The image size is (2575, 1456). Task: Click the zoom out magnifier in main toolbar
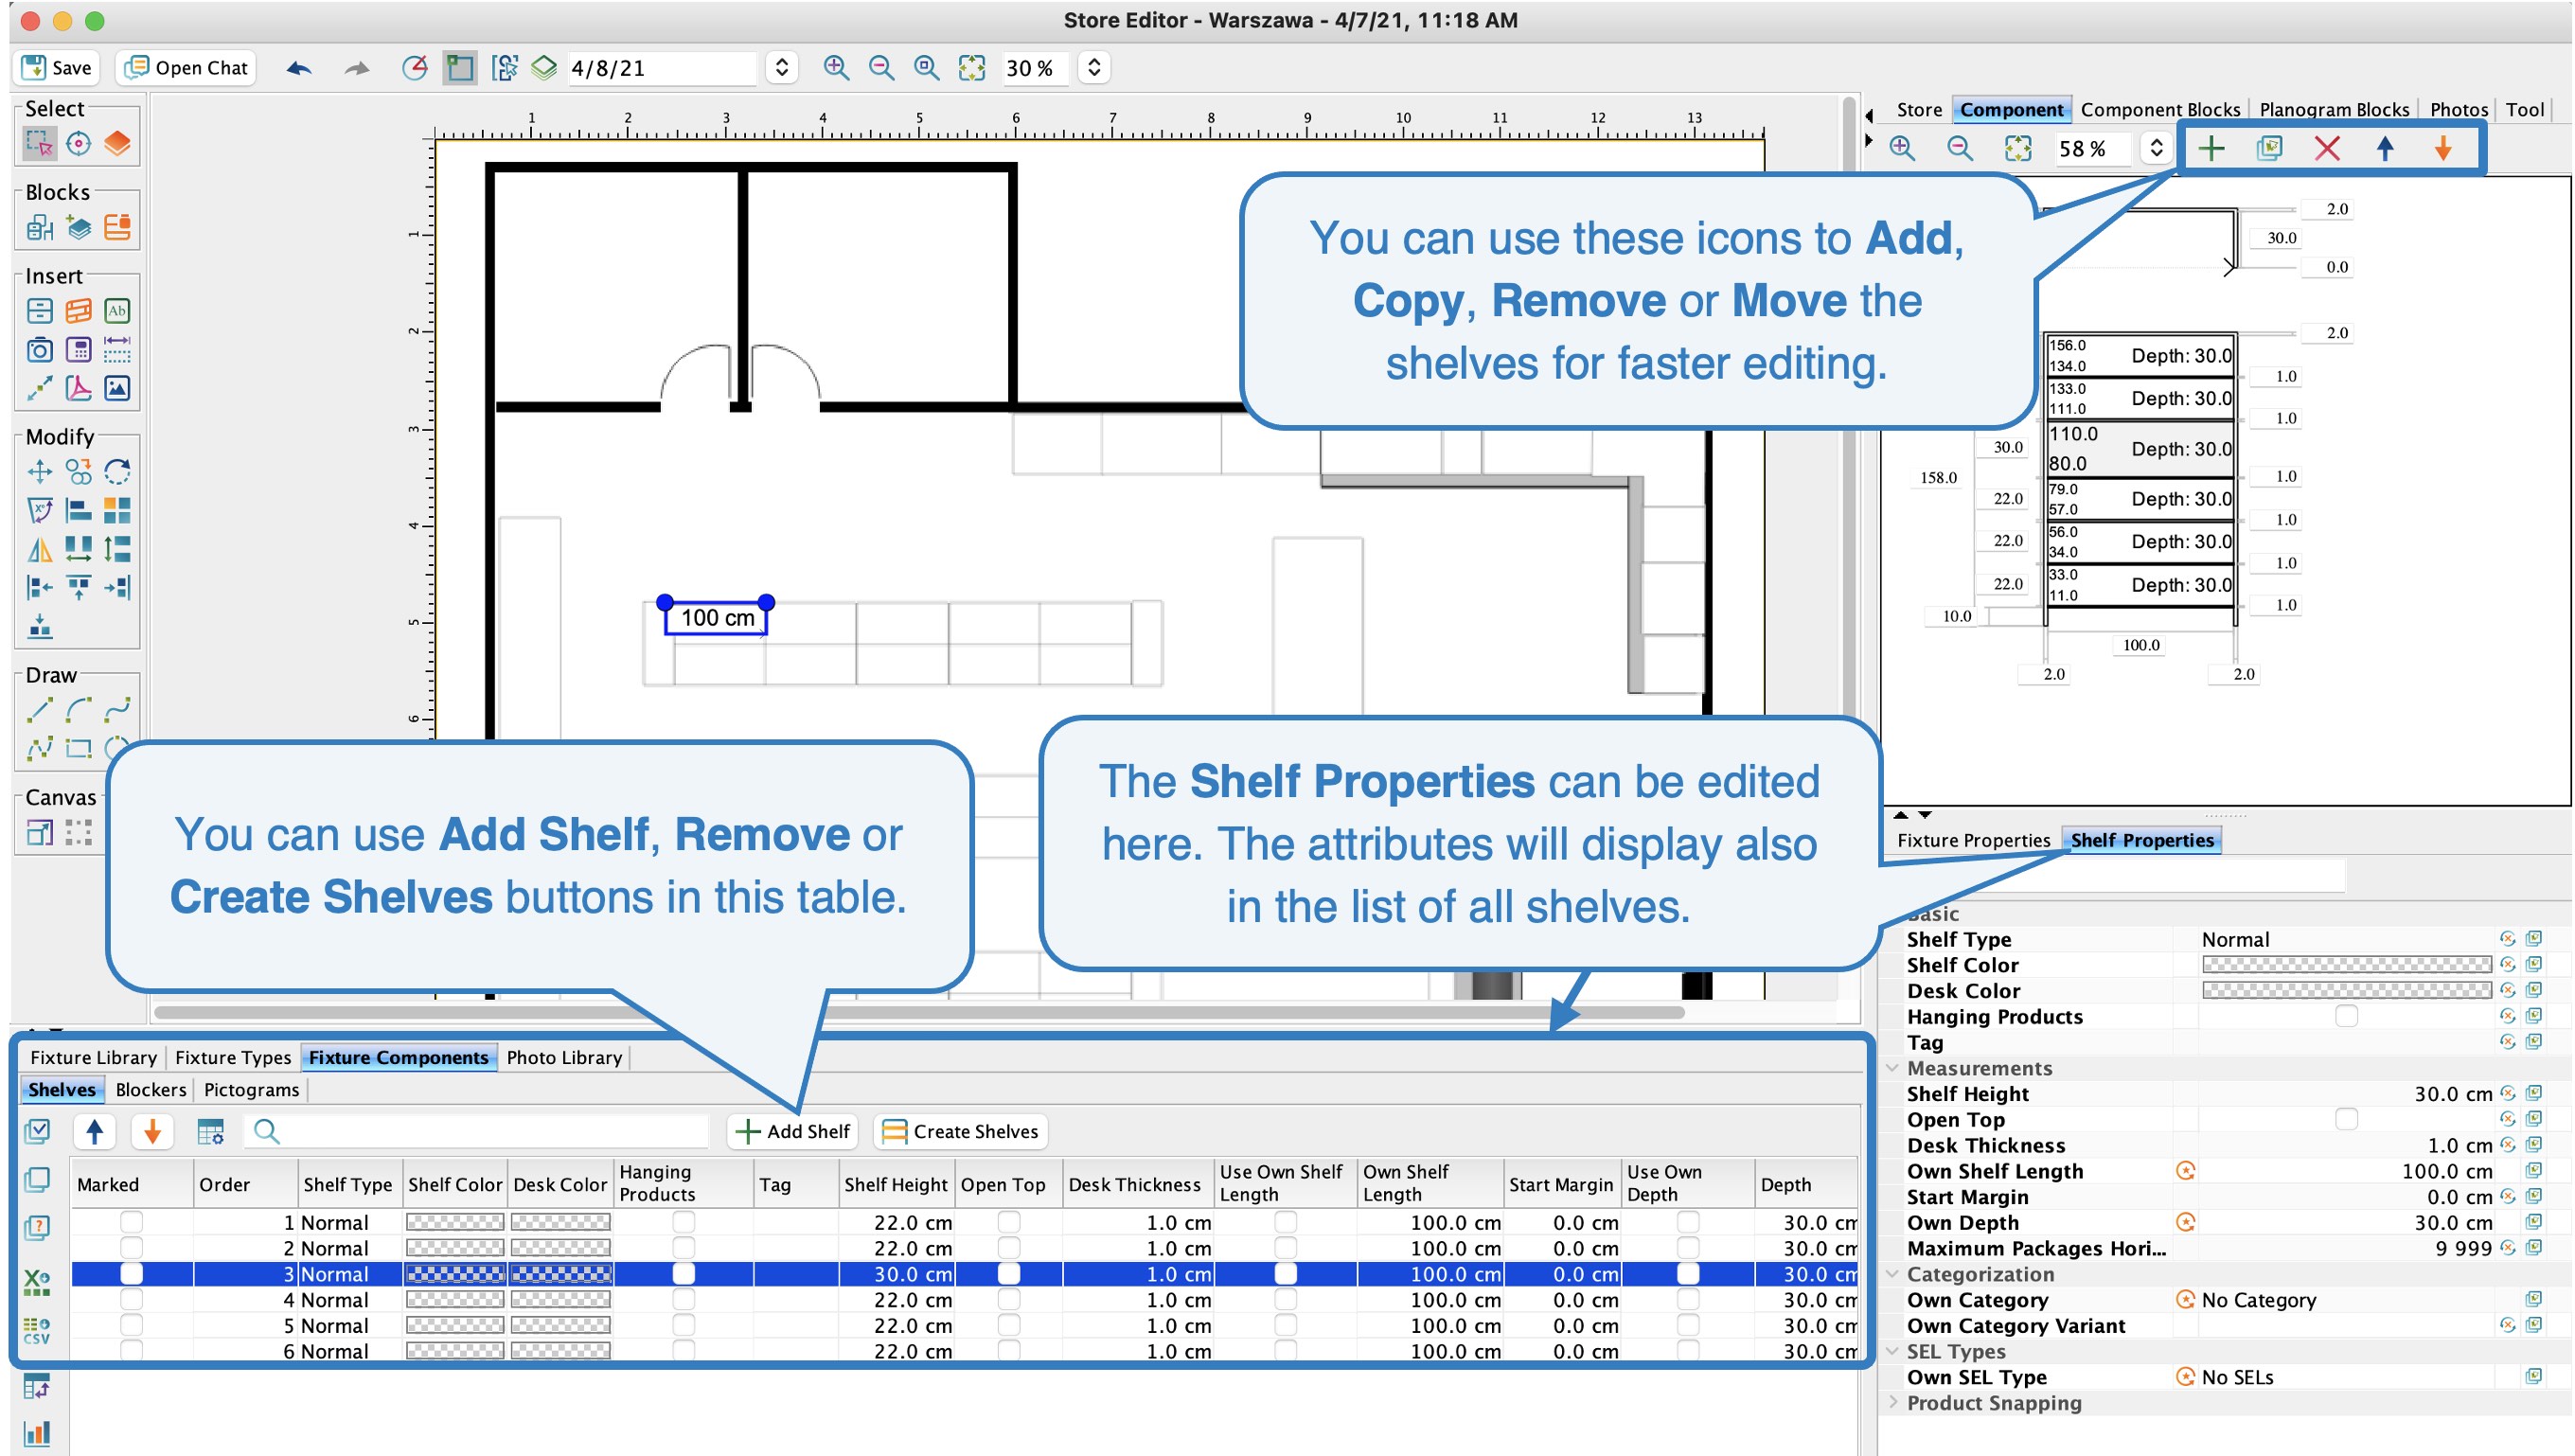point(881,68)
